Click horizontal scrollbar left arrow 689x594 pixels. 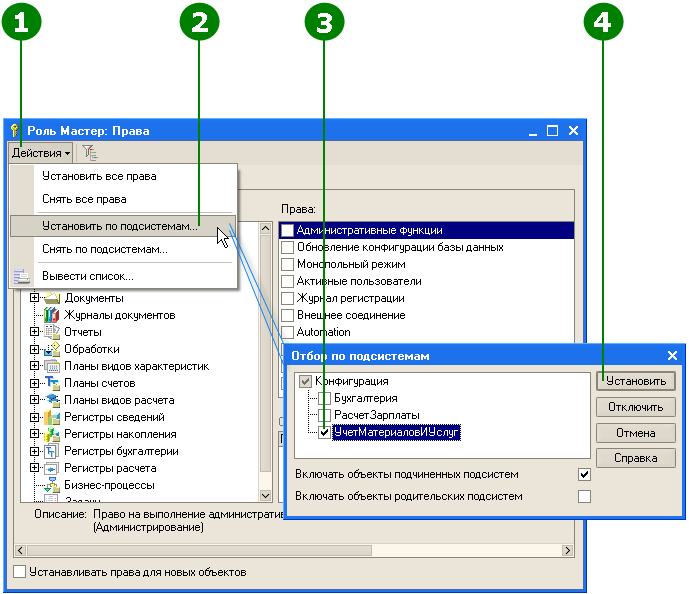(20, 550)
